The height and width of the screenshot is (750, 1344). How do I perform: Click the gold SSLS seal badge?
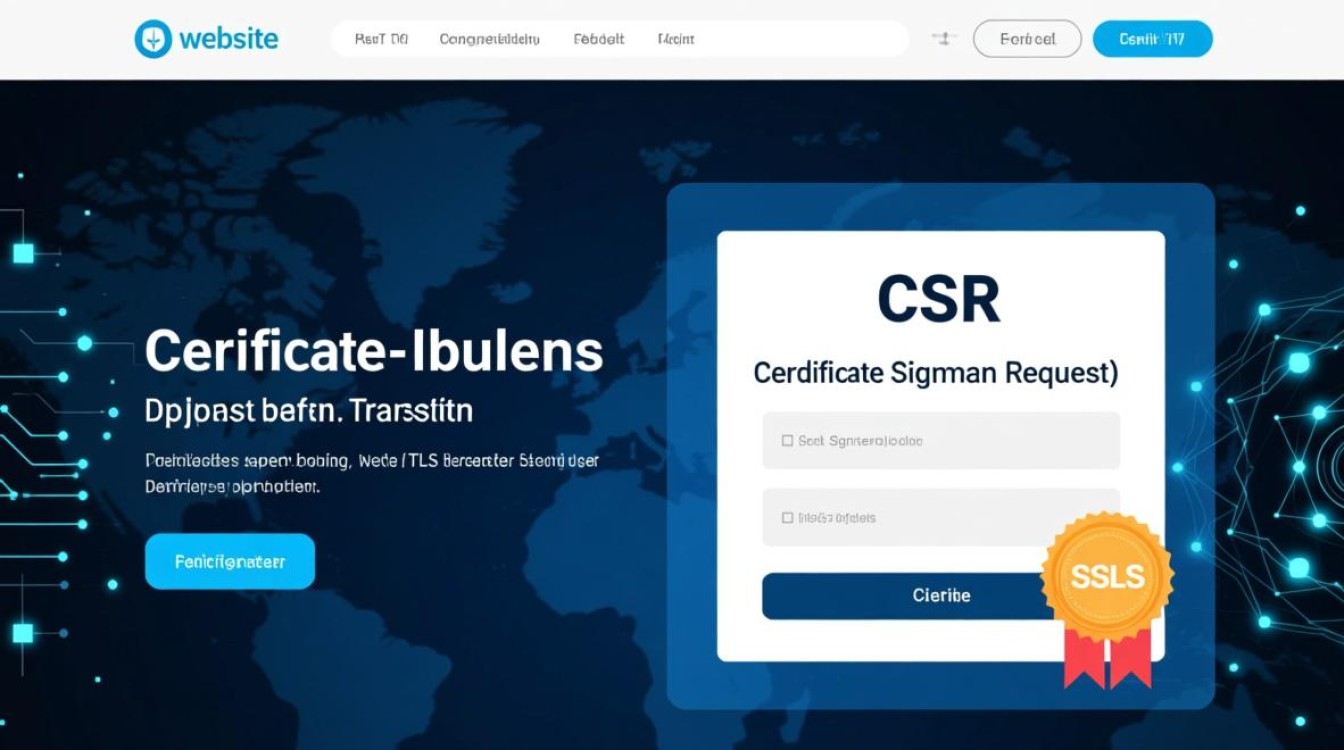[x=1106, y=575]
